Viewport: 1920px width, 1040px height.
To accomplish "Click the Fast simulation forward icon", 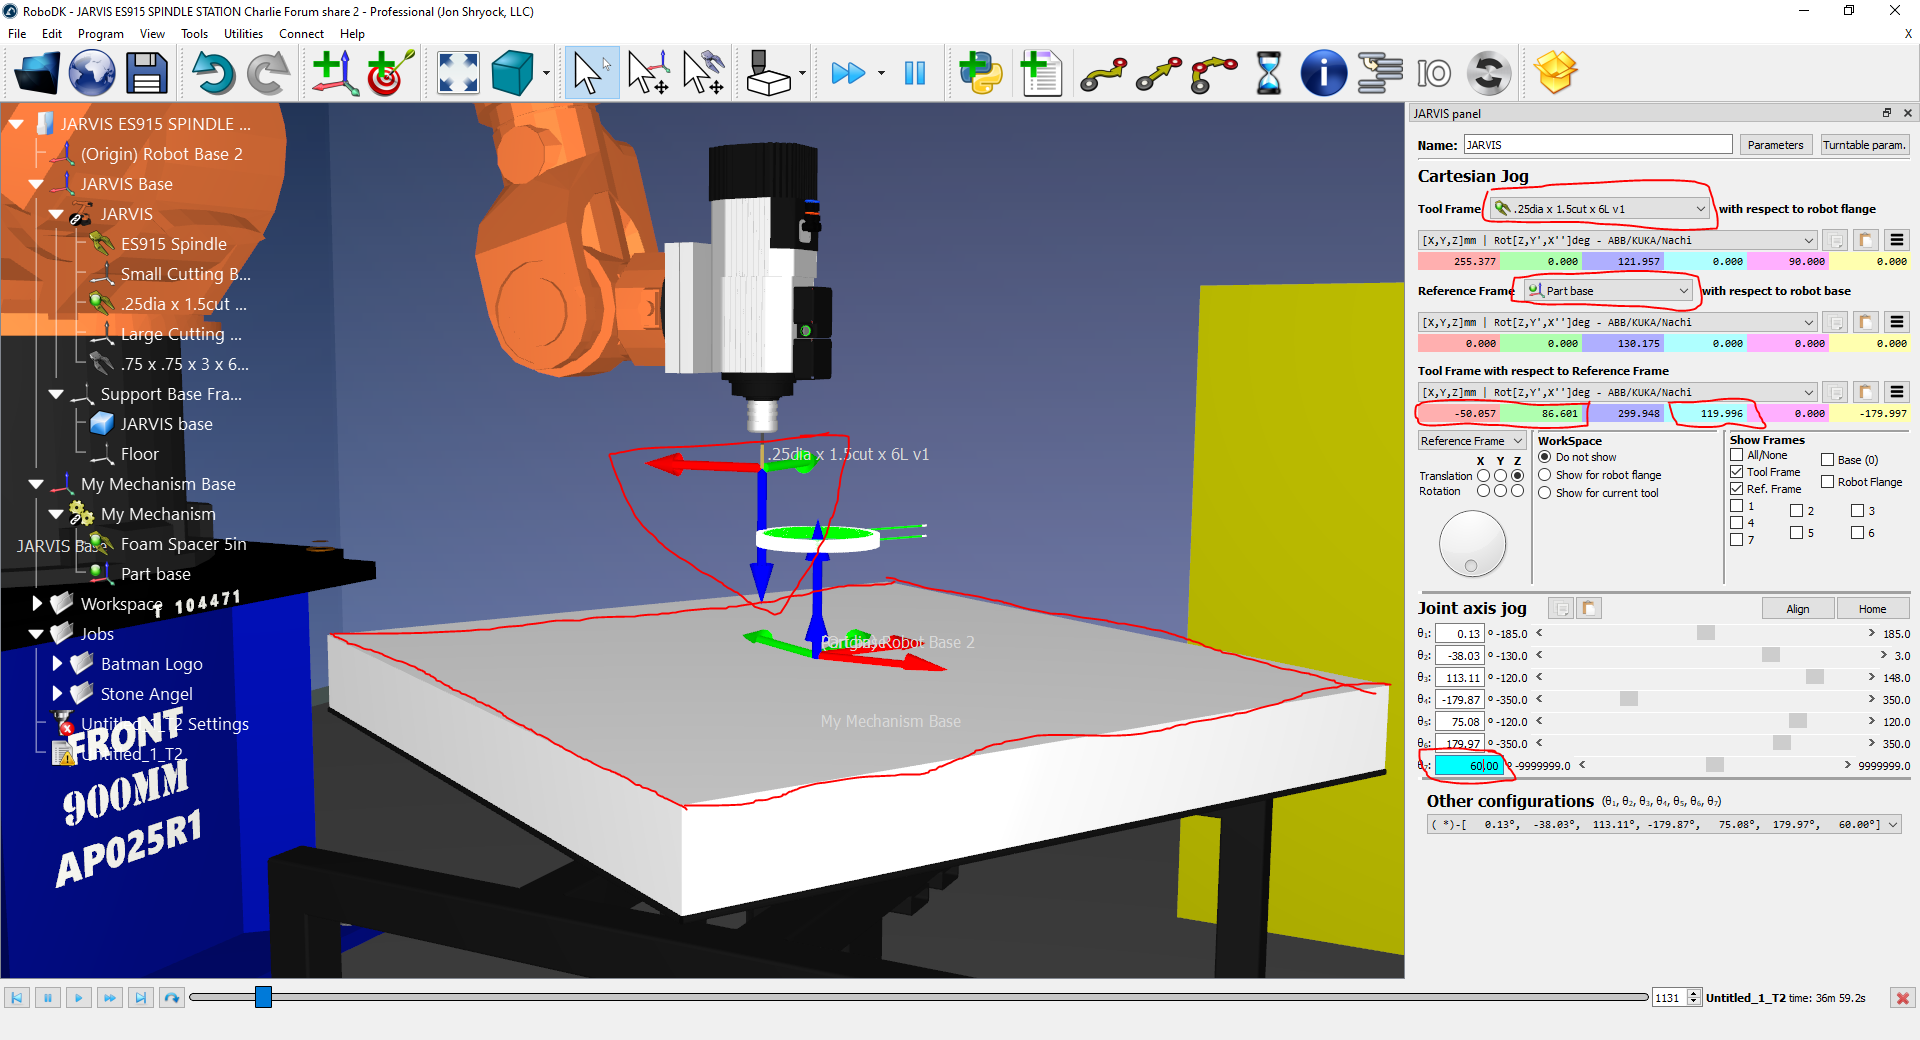I will point(848,74).
